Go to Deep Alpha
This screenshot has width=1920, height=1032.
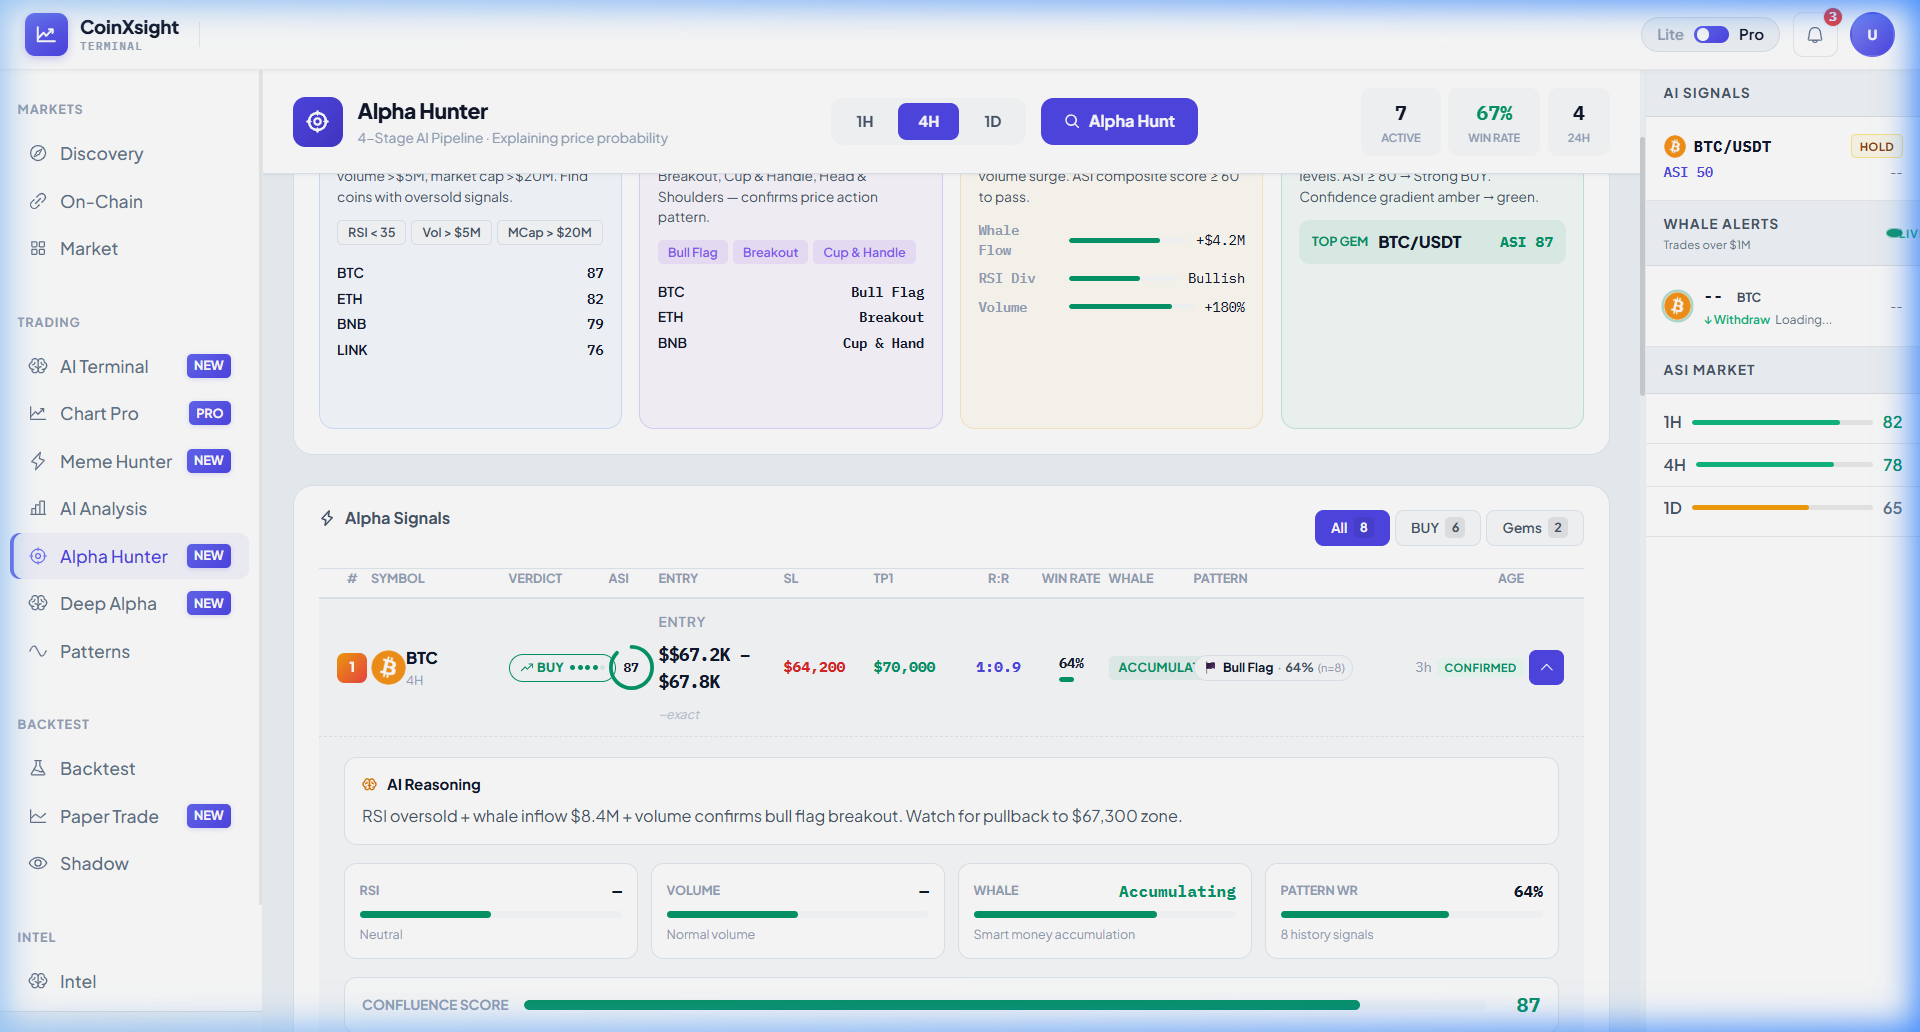130,604
